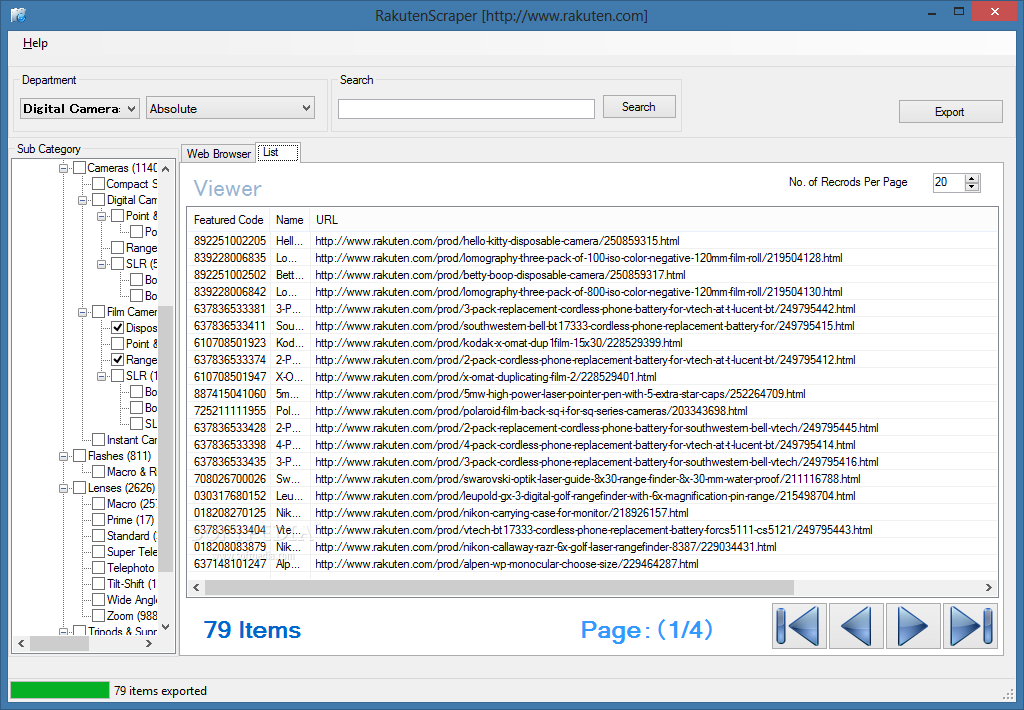
Task: Go to the previous results page
Action: click(856, 626)
